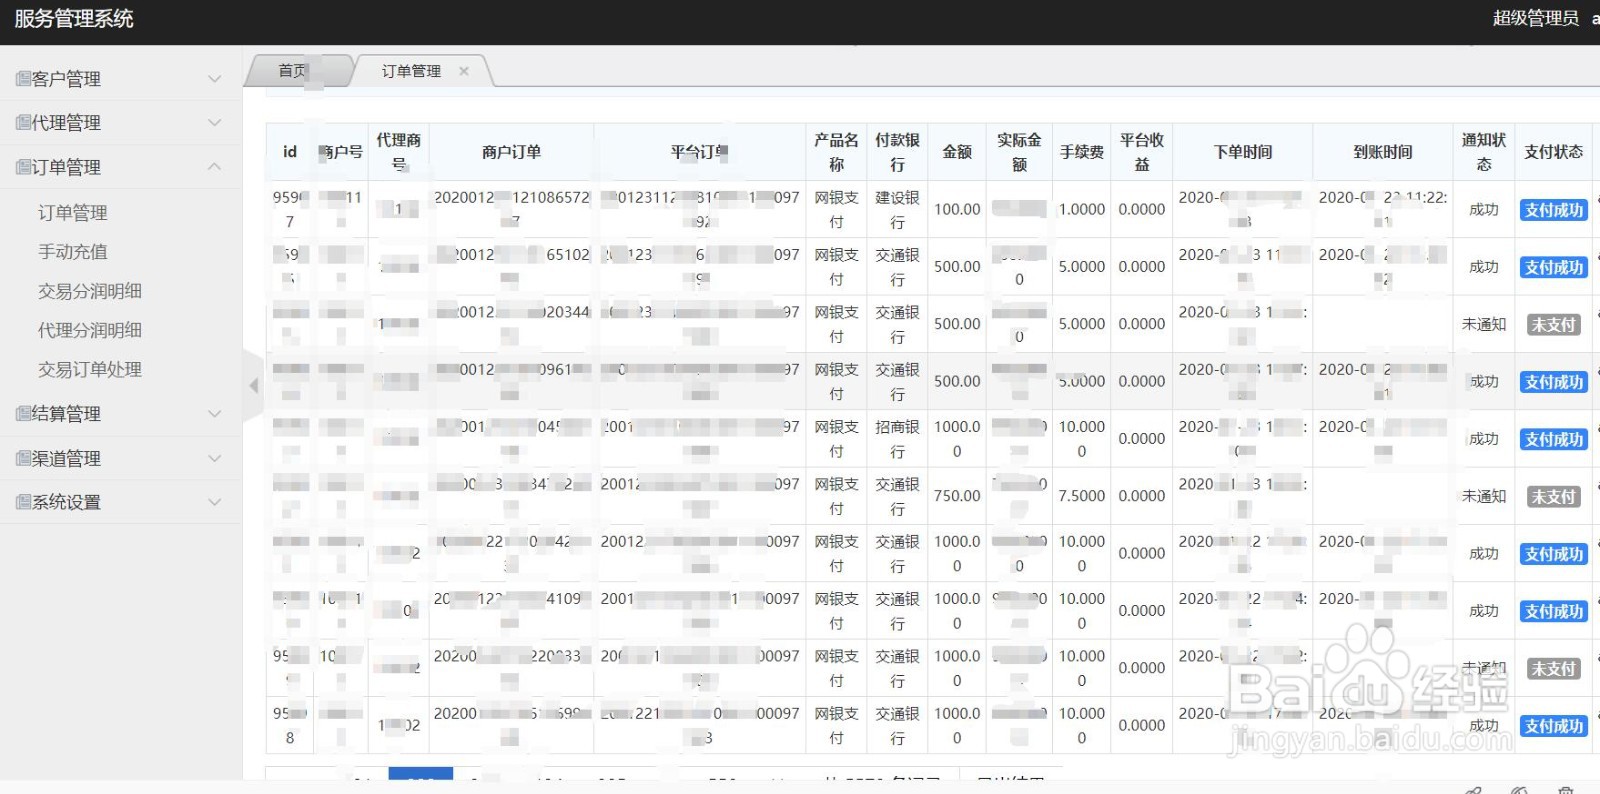The width and height of the screenshot is (1600, 794).
Task: Click the 产品名称 column header
Action: pos(836,152)
